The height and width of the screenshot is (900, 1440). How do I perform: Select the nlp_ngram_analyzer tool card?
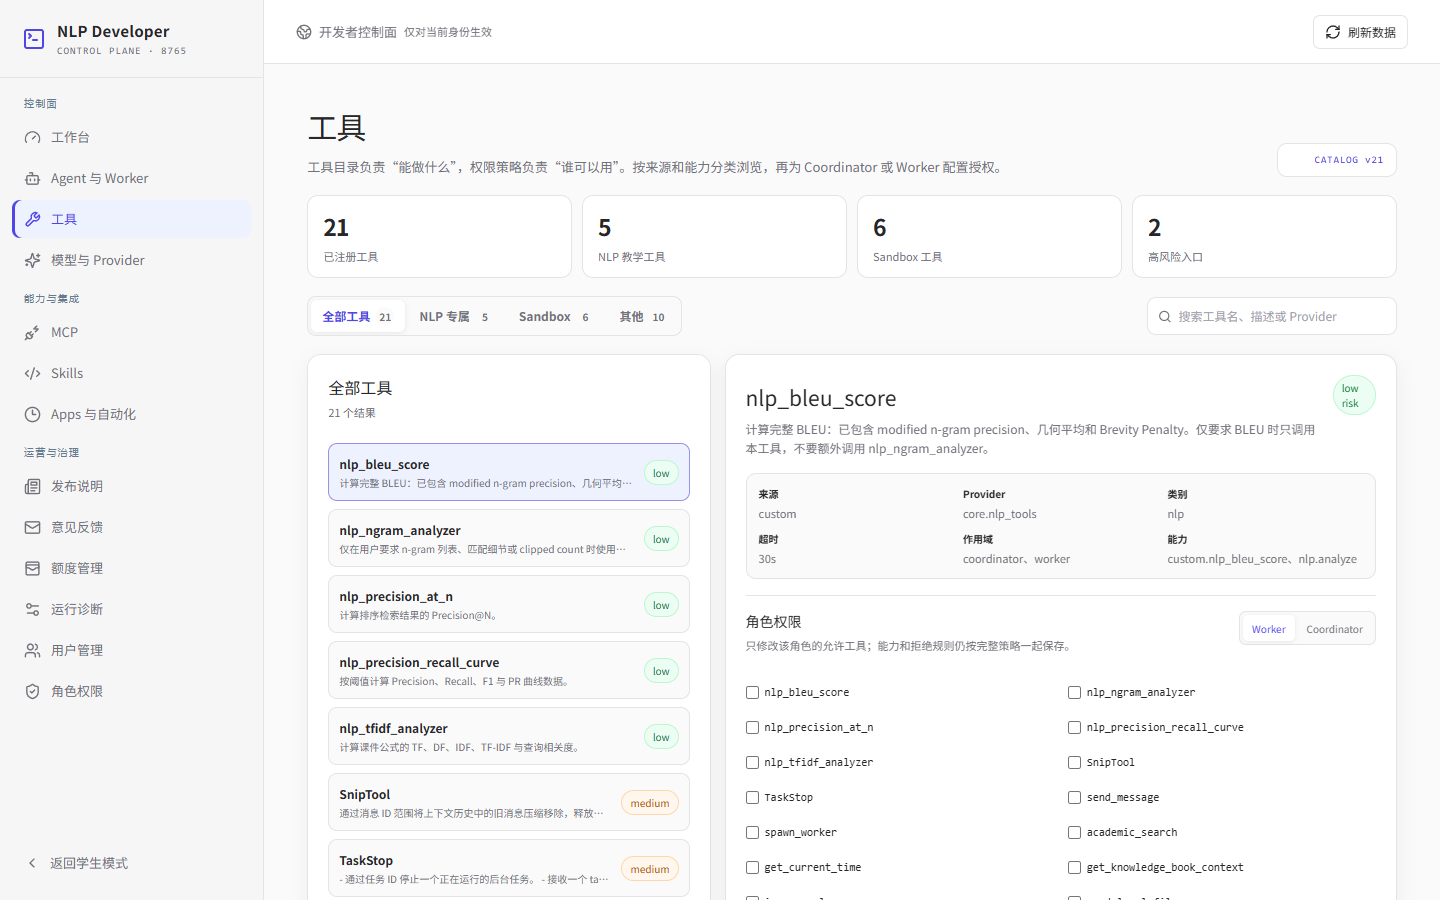509,538
